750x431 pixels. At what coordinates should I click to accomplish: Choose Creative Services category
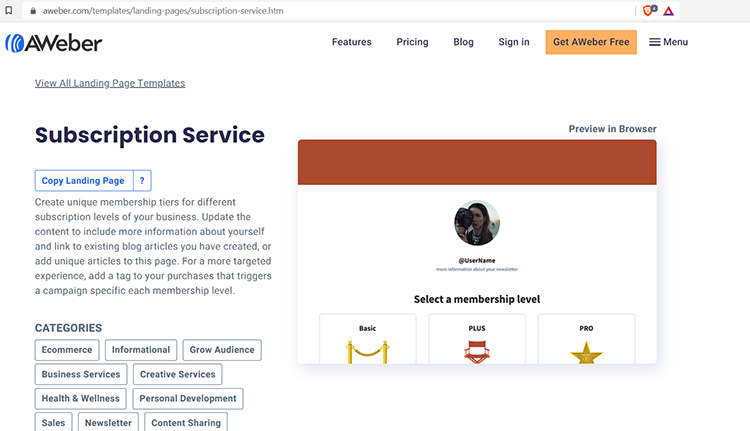(177, 374)
